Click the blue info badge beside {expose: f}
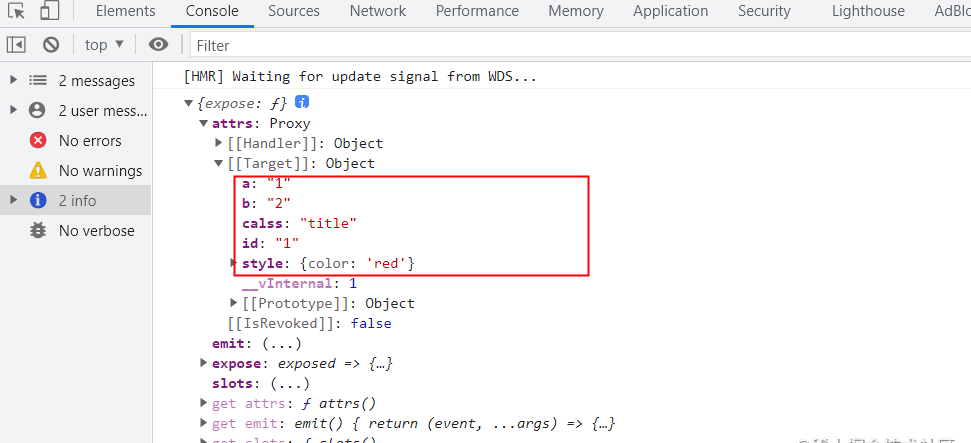The width and height of the screenshot is (971, 443). pos(302,102)
